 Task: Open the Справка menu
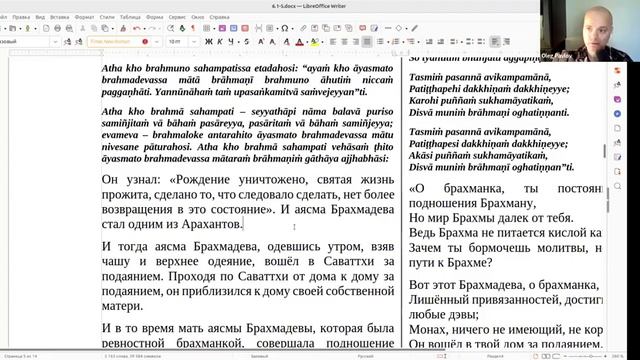pos(220,17)
